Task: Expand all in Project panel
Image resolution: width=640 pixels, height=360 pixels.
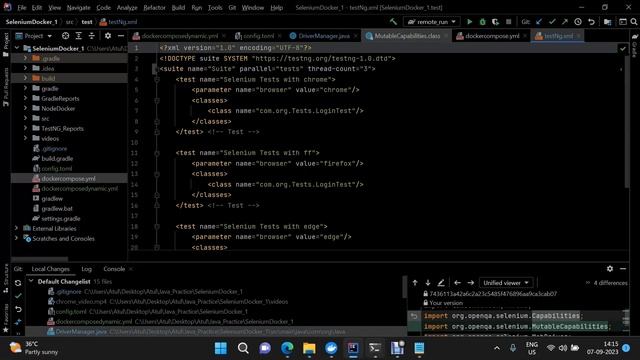Action: 78,36
